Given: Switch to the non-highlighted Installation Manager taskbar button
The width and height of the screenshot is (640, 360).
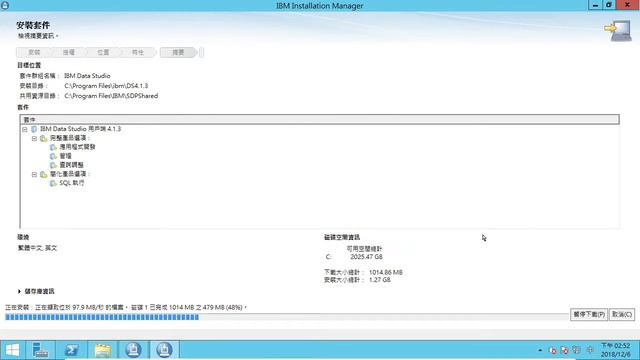Looking at the screenshot, I should point(133,350).
